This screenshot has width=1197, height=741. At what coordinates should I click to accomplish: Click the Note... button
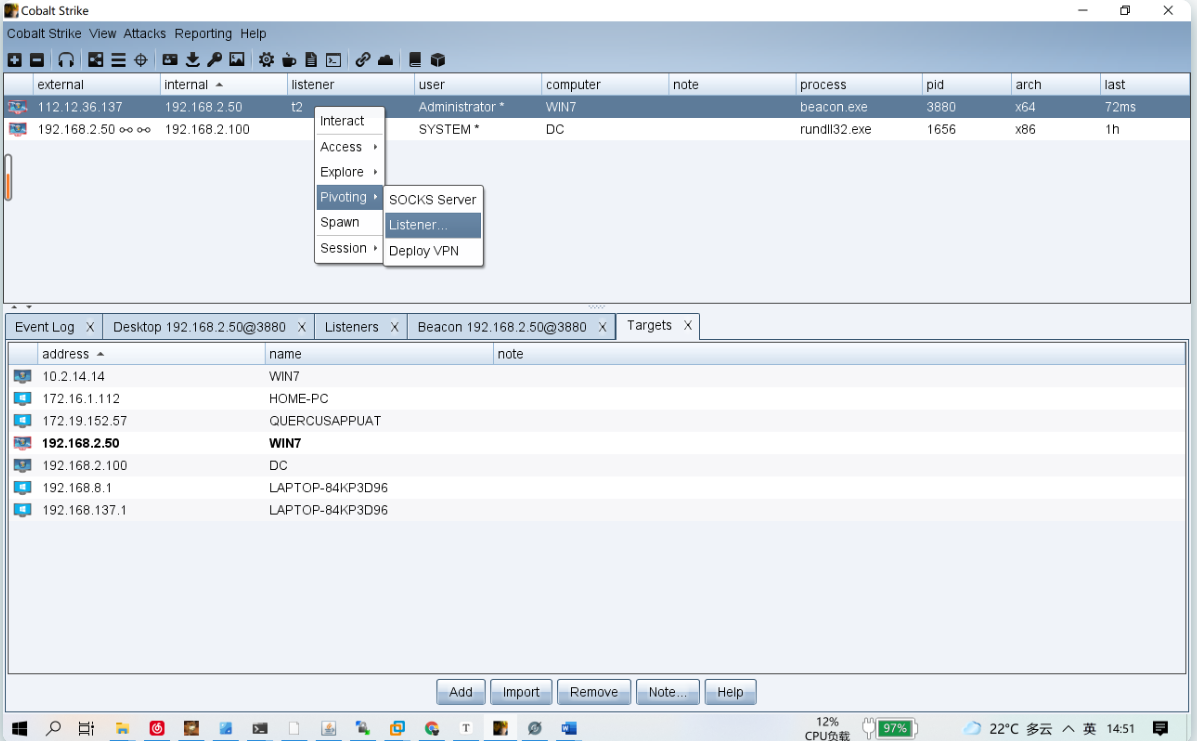point(667,692)
